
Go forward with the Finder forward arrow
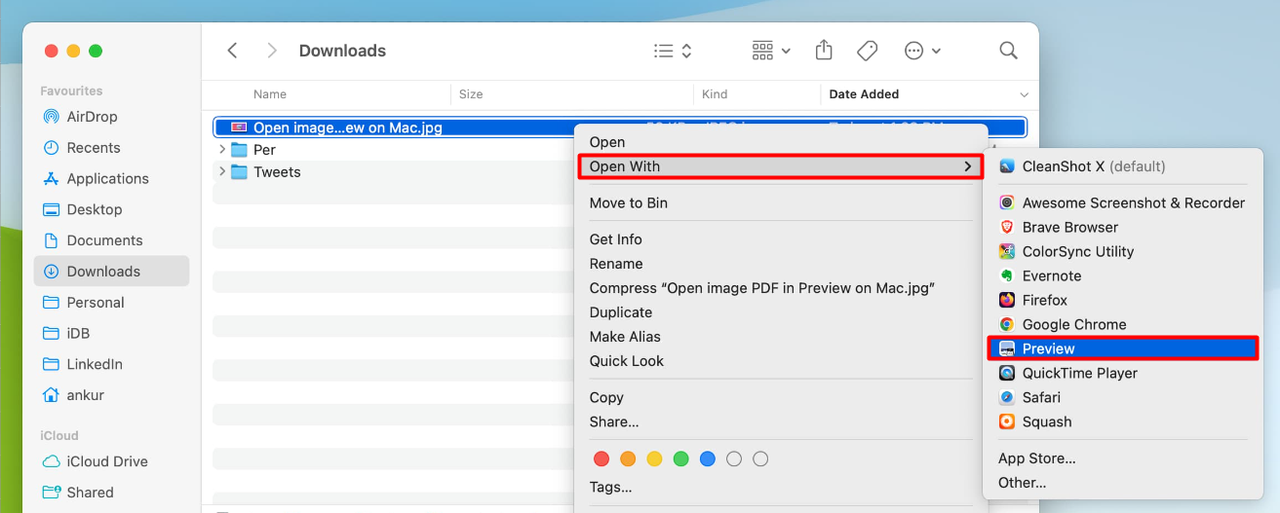click(x=272, y=50)
